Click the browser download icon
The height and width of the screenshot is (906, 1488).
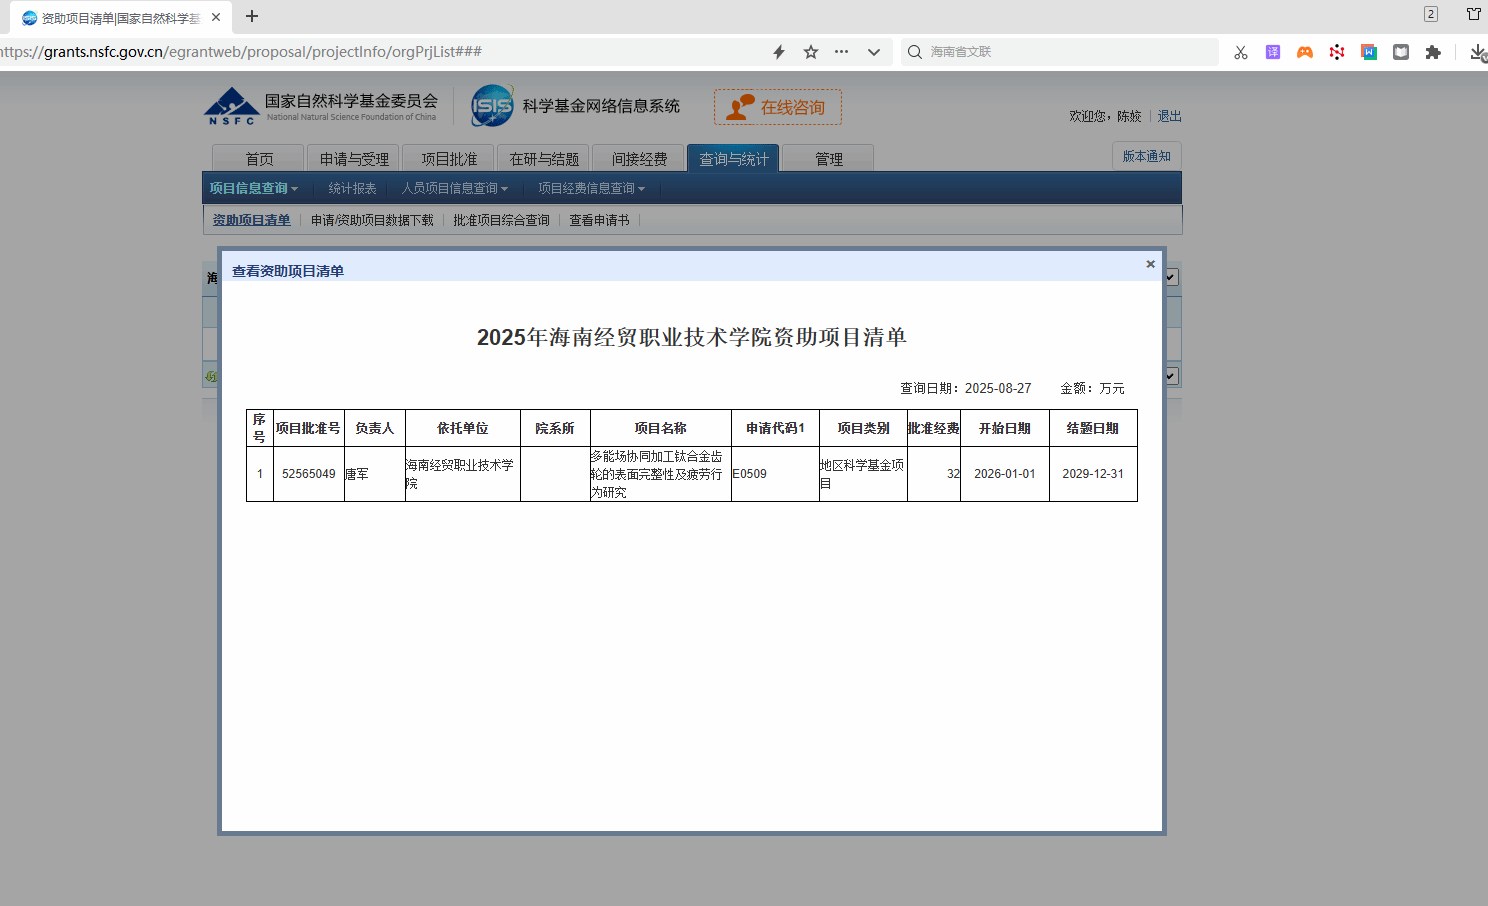[x=1477, y=52]
